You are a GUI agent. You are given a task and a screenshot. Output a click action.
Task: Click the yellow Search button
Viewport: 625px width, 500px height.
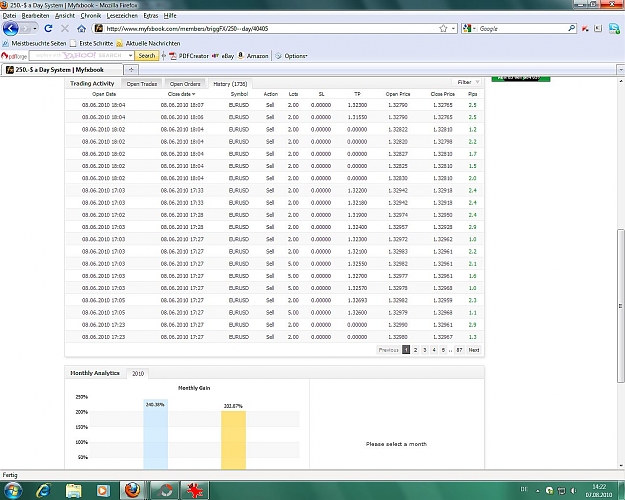(147, 55)
